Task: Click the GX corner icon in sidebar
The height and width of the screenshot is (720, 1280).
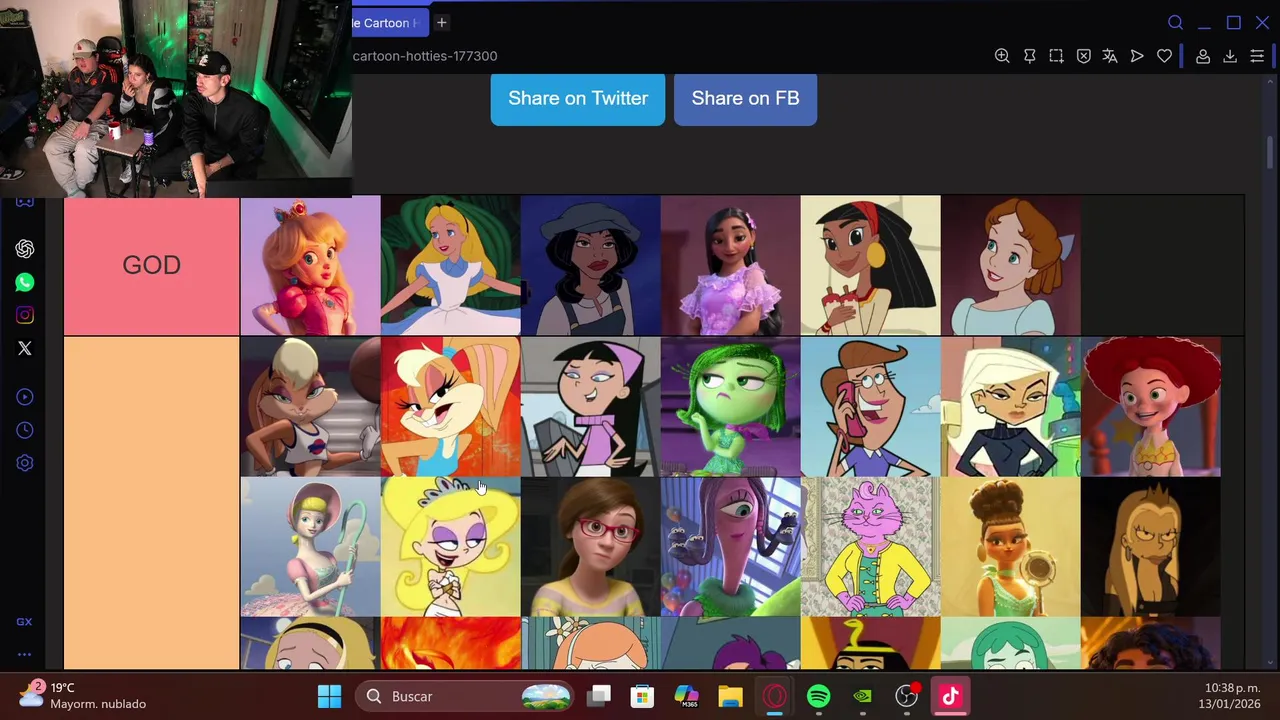Action: tap(24, 622)
